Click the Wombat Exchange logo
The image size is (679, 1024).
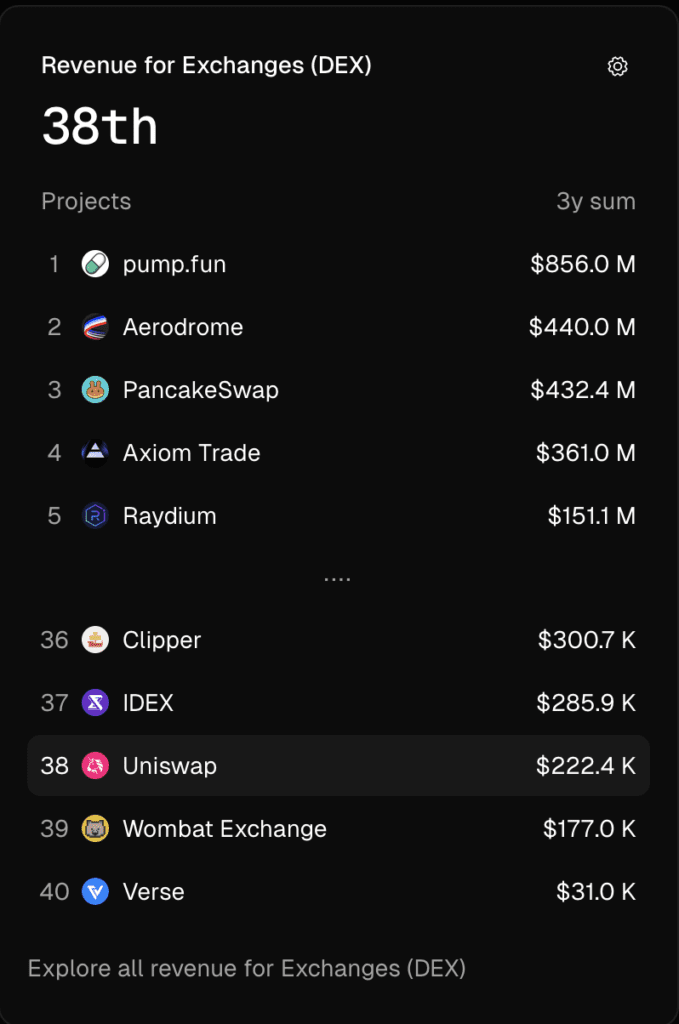click(x=95, y=829)
